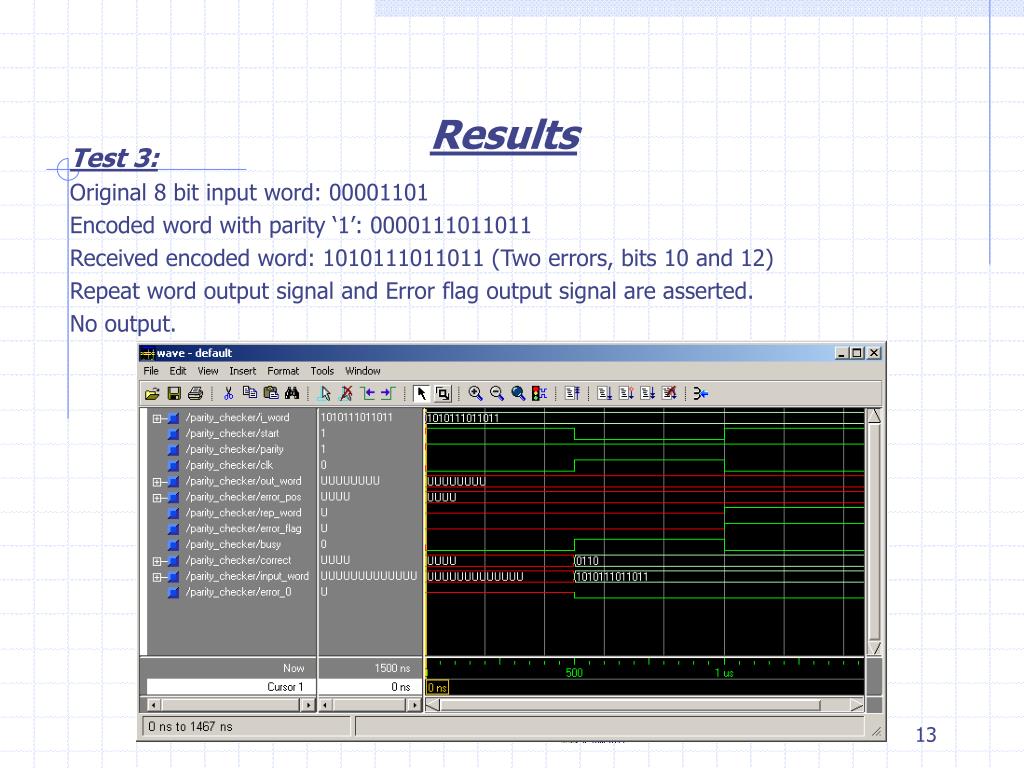This screenshot has width=1024, height=768.
Task: Open the Tools menu
Action: [x=322, y=371]
